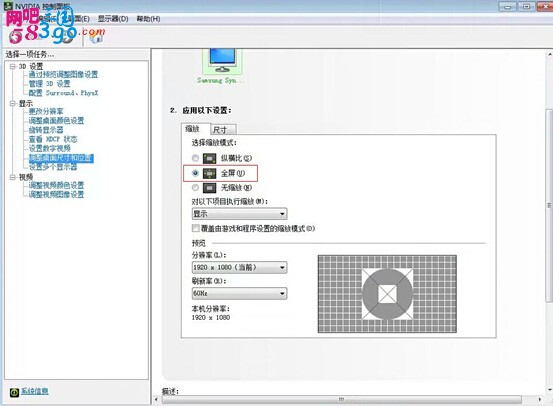
Task: Switch to the 缩放 tab
Action: click(196, 129)
